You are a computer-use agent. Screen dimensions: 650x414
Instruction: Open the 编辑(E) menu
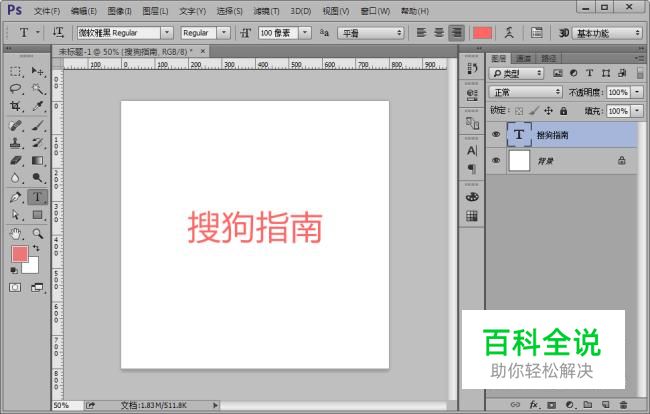click(x=83, y=11)
